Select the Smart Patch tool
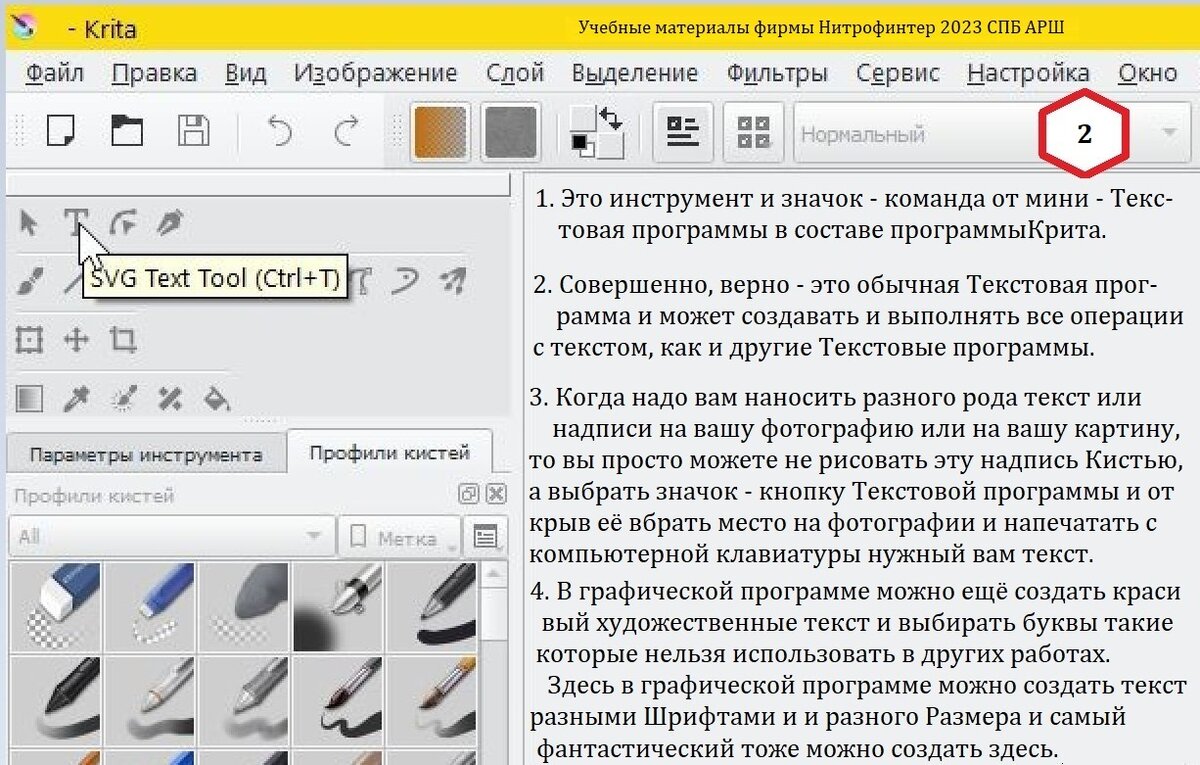Screen dimensions: 1200x765 [169, 399]
